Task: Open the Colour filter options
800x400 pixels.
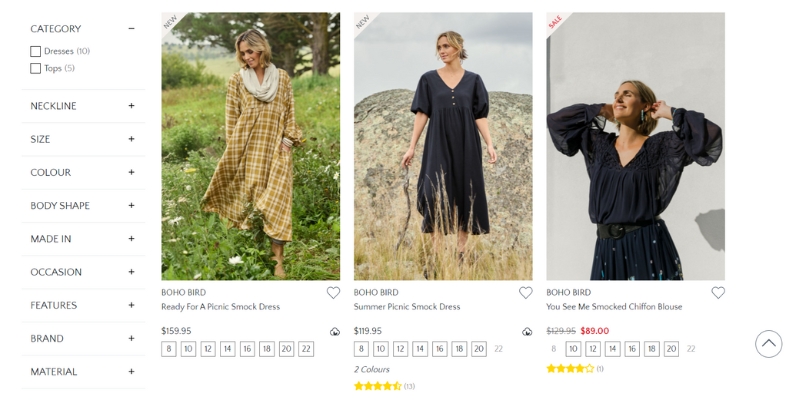Action: 131,172
